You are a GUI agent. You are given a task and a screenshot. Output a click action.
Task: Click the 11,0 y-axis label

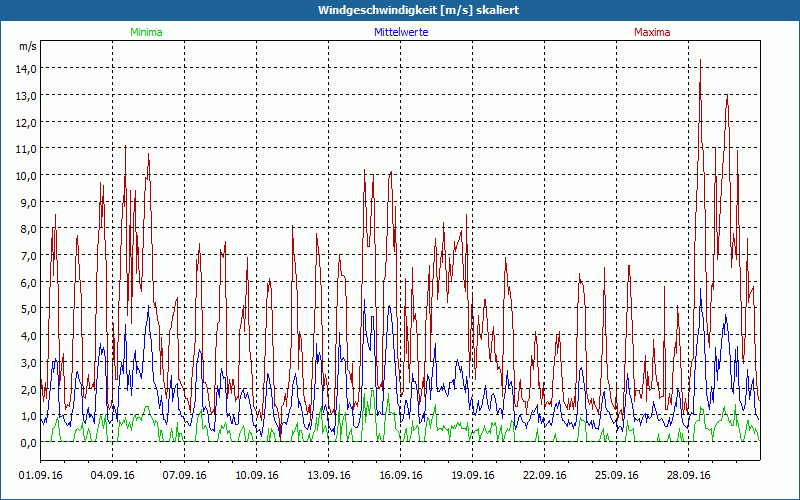tap(26, 149)
